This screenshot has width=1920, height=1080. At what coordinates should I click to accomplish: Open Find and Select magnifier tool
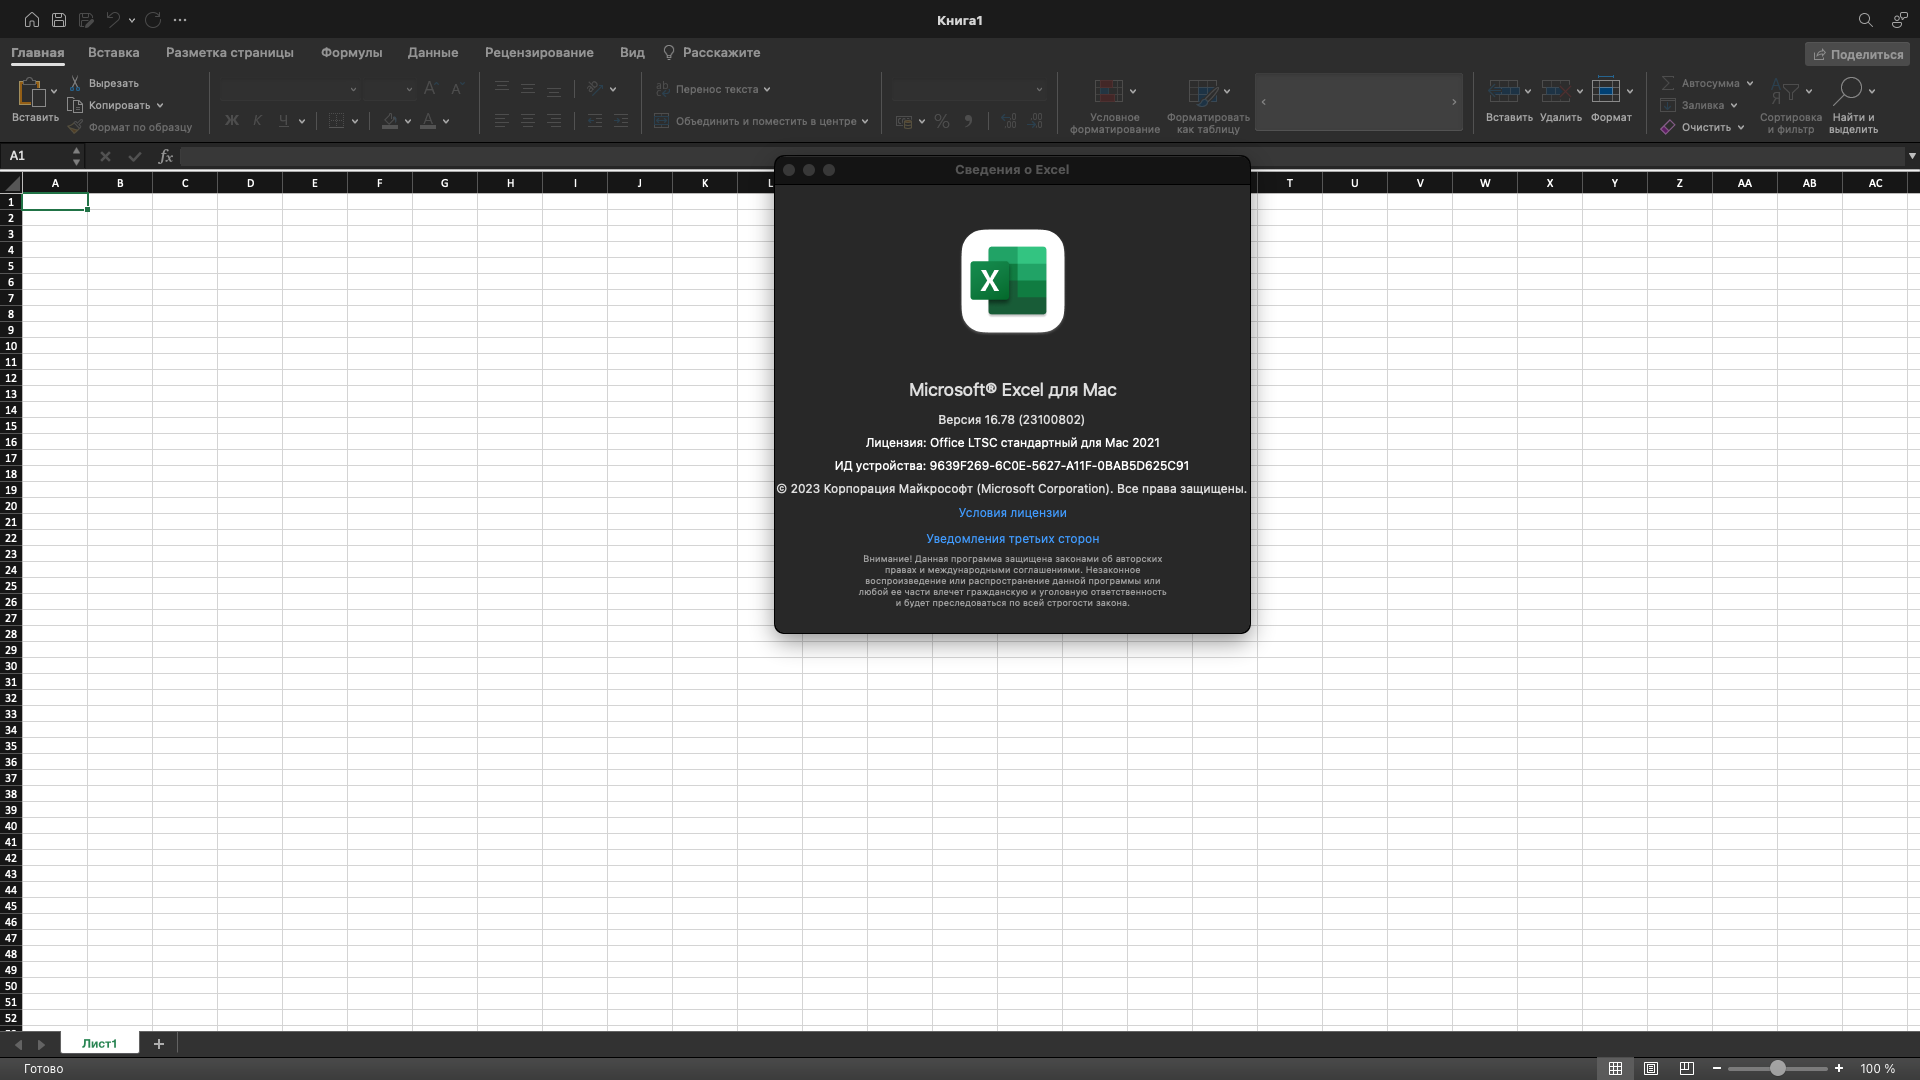coord(1848,92)
